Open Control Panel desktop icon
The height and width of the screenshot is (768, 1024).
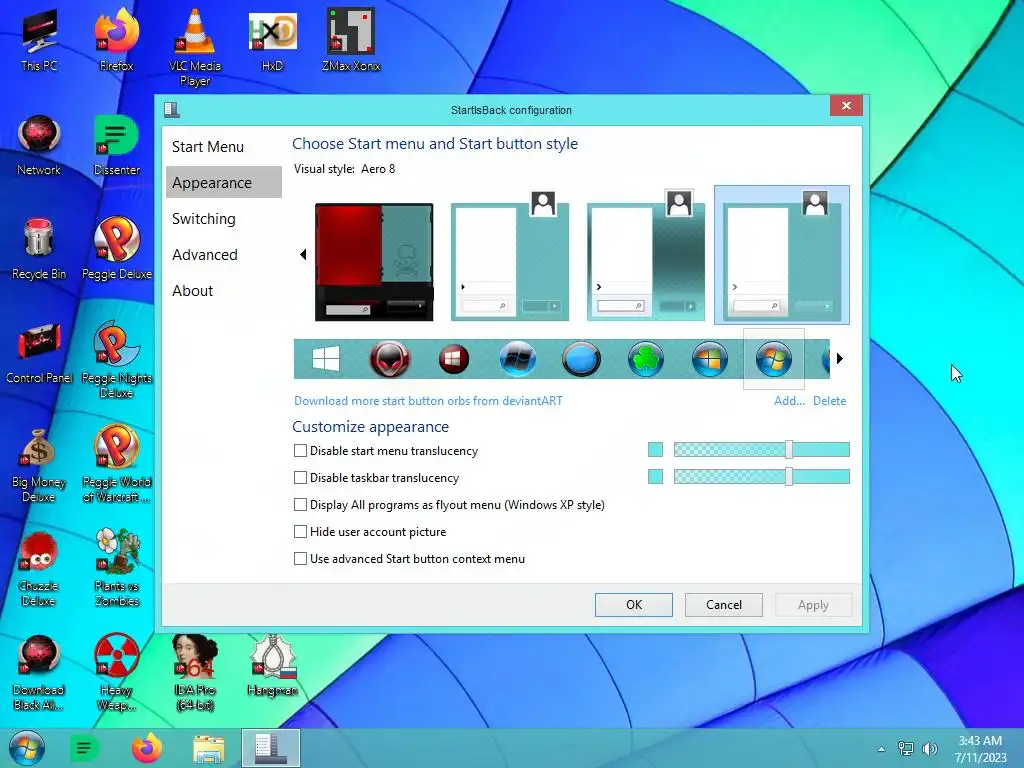(x=39, y=353)
